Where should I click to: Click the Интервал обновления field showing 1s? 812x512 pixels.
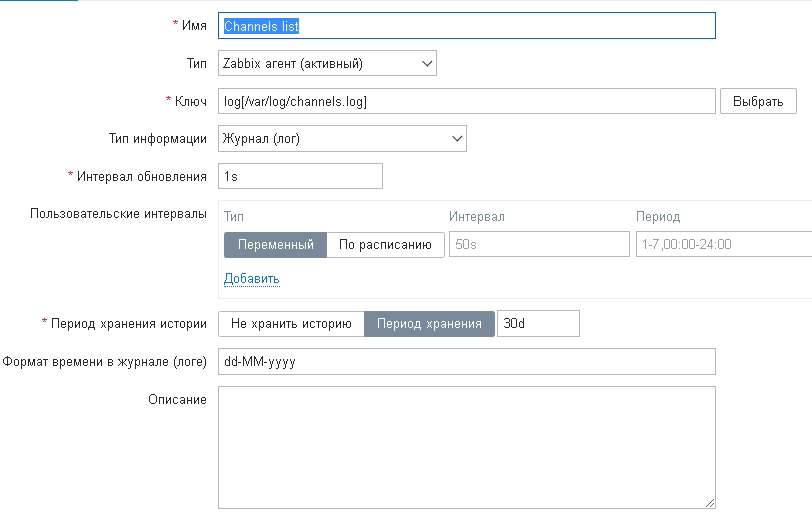pos(300,177)
